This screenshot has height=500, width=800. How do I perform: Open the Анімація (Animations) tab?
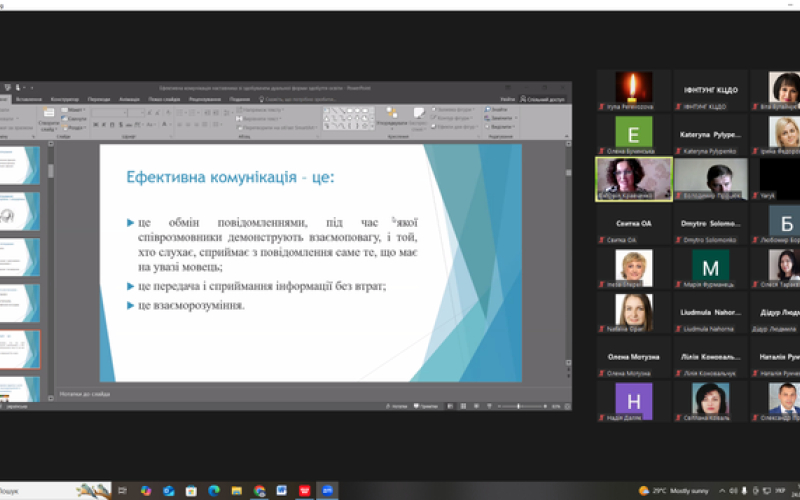[x=129, y=99]
